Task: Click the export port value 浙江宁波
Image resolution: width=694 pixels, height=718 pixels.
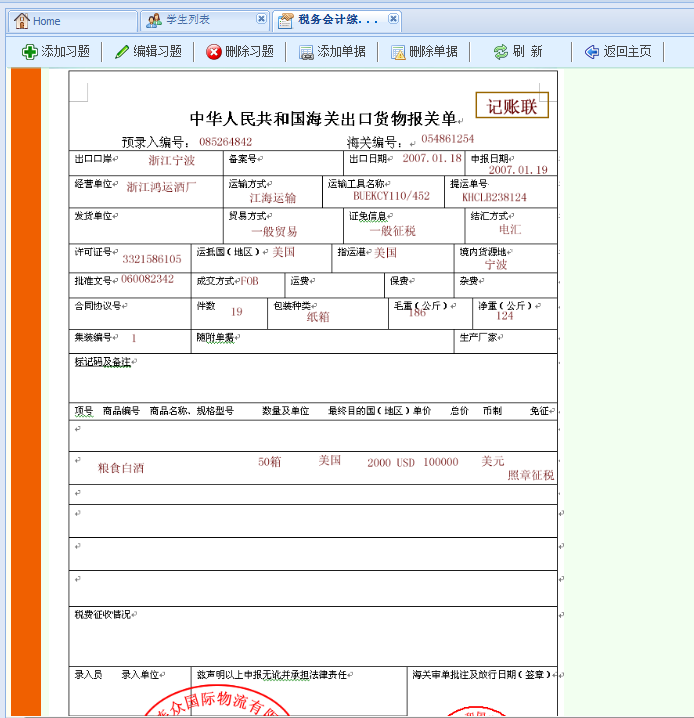Action: [172, 160]
